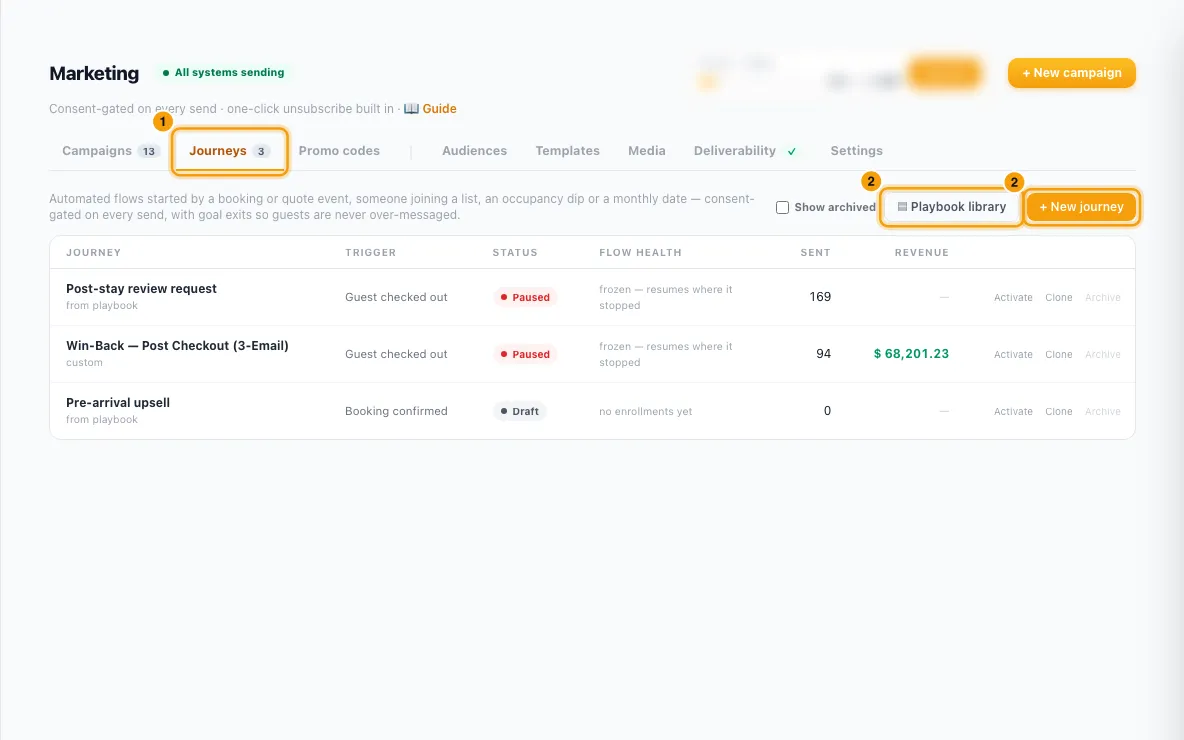Click the Paused status of Win-Back journey
This screenshot has width=1184, height=740.
(x=526, y=354)
